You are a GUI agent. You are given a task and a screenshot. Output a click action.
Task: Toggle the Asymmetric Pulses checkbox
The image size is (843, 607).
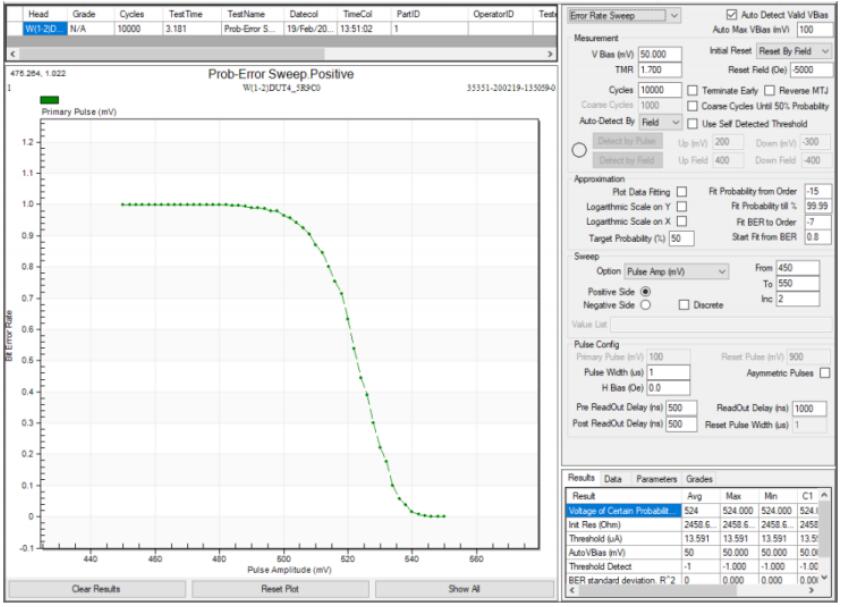click(825, 373)
